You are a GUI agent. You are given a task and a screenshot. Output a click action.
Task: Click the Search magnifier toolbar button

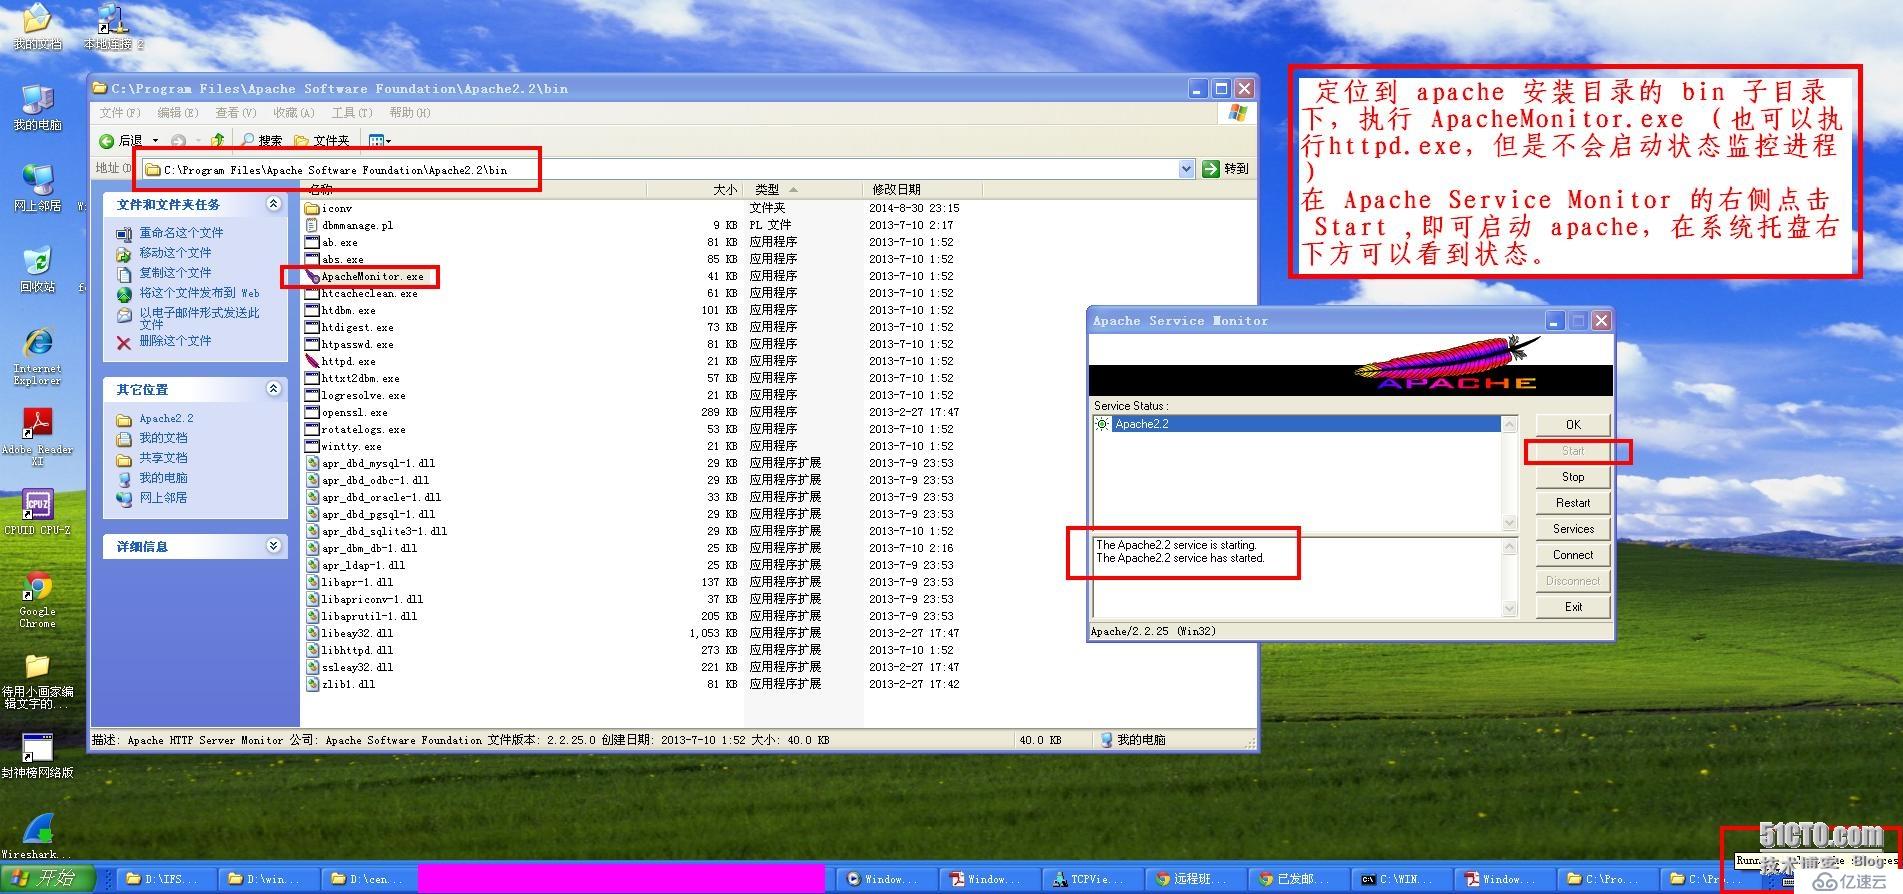(262, 140)
